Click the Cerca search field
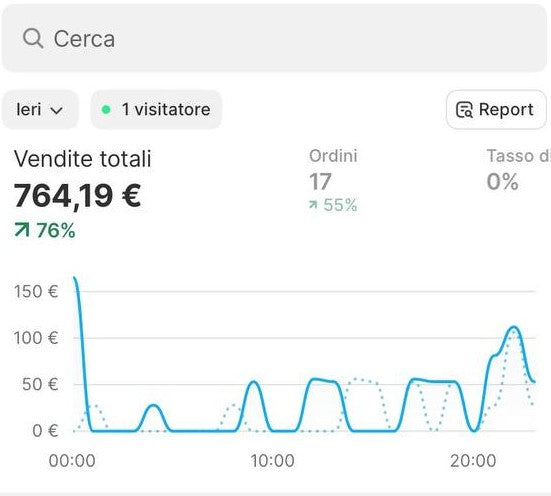This screenshot has height=496, width=551. coord(274,38)
